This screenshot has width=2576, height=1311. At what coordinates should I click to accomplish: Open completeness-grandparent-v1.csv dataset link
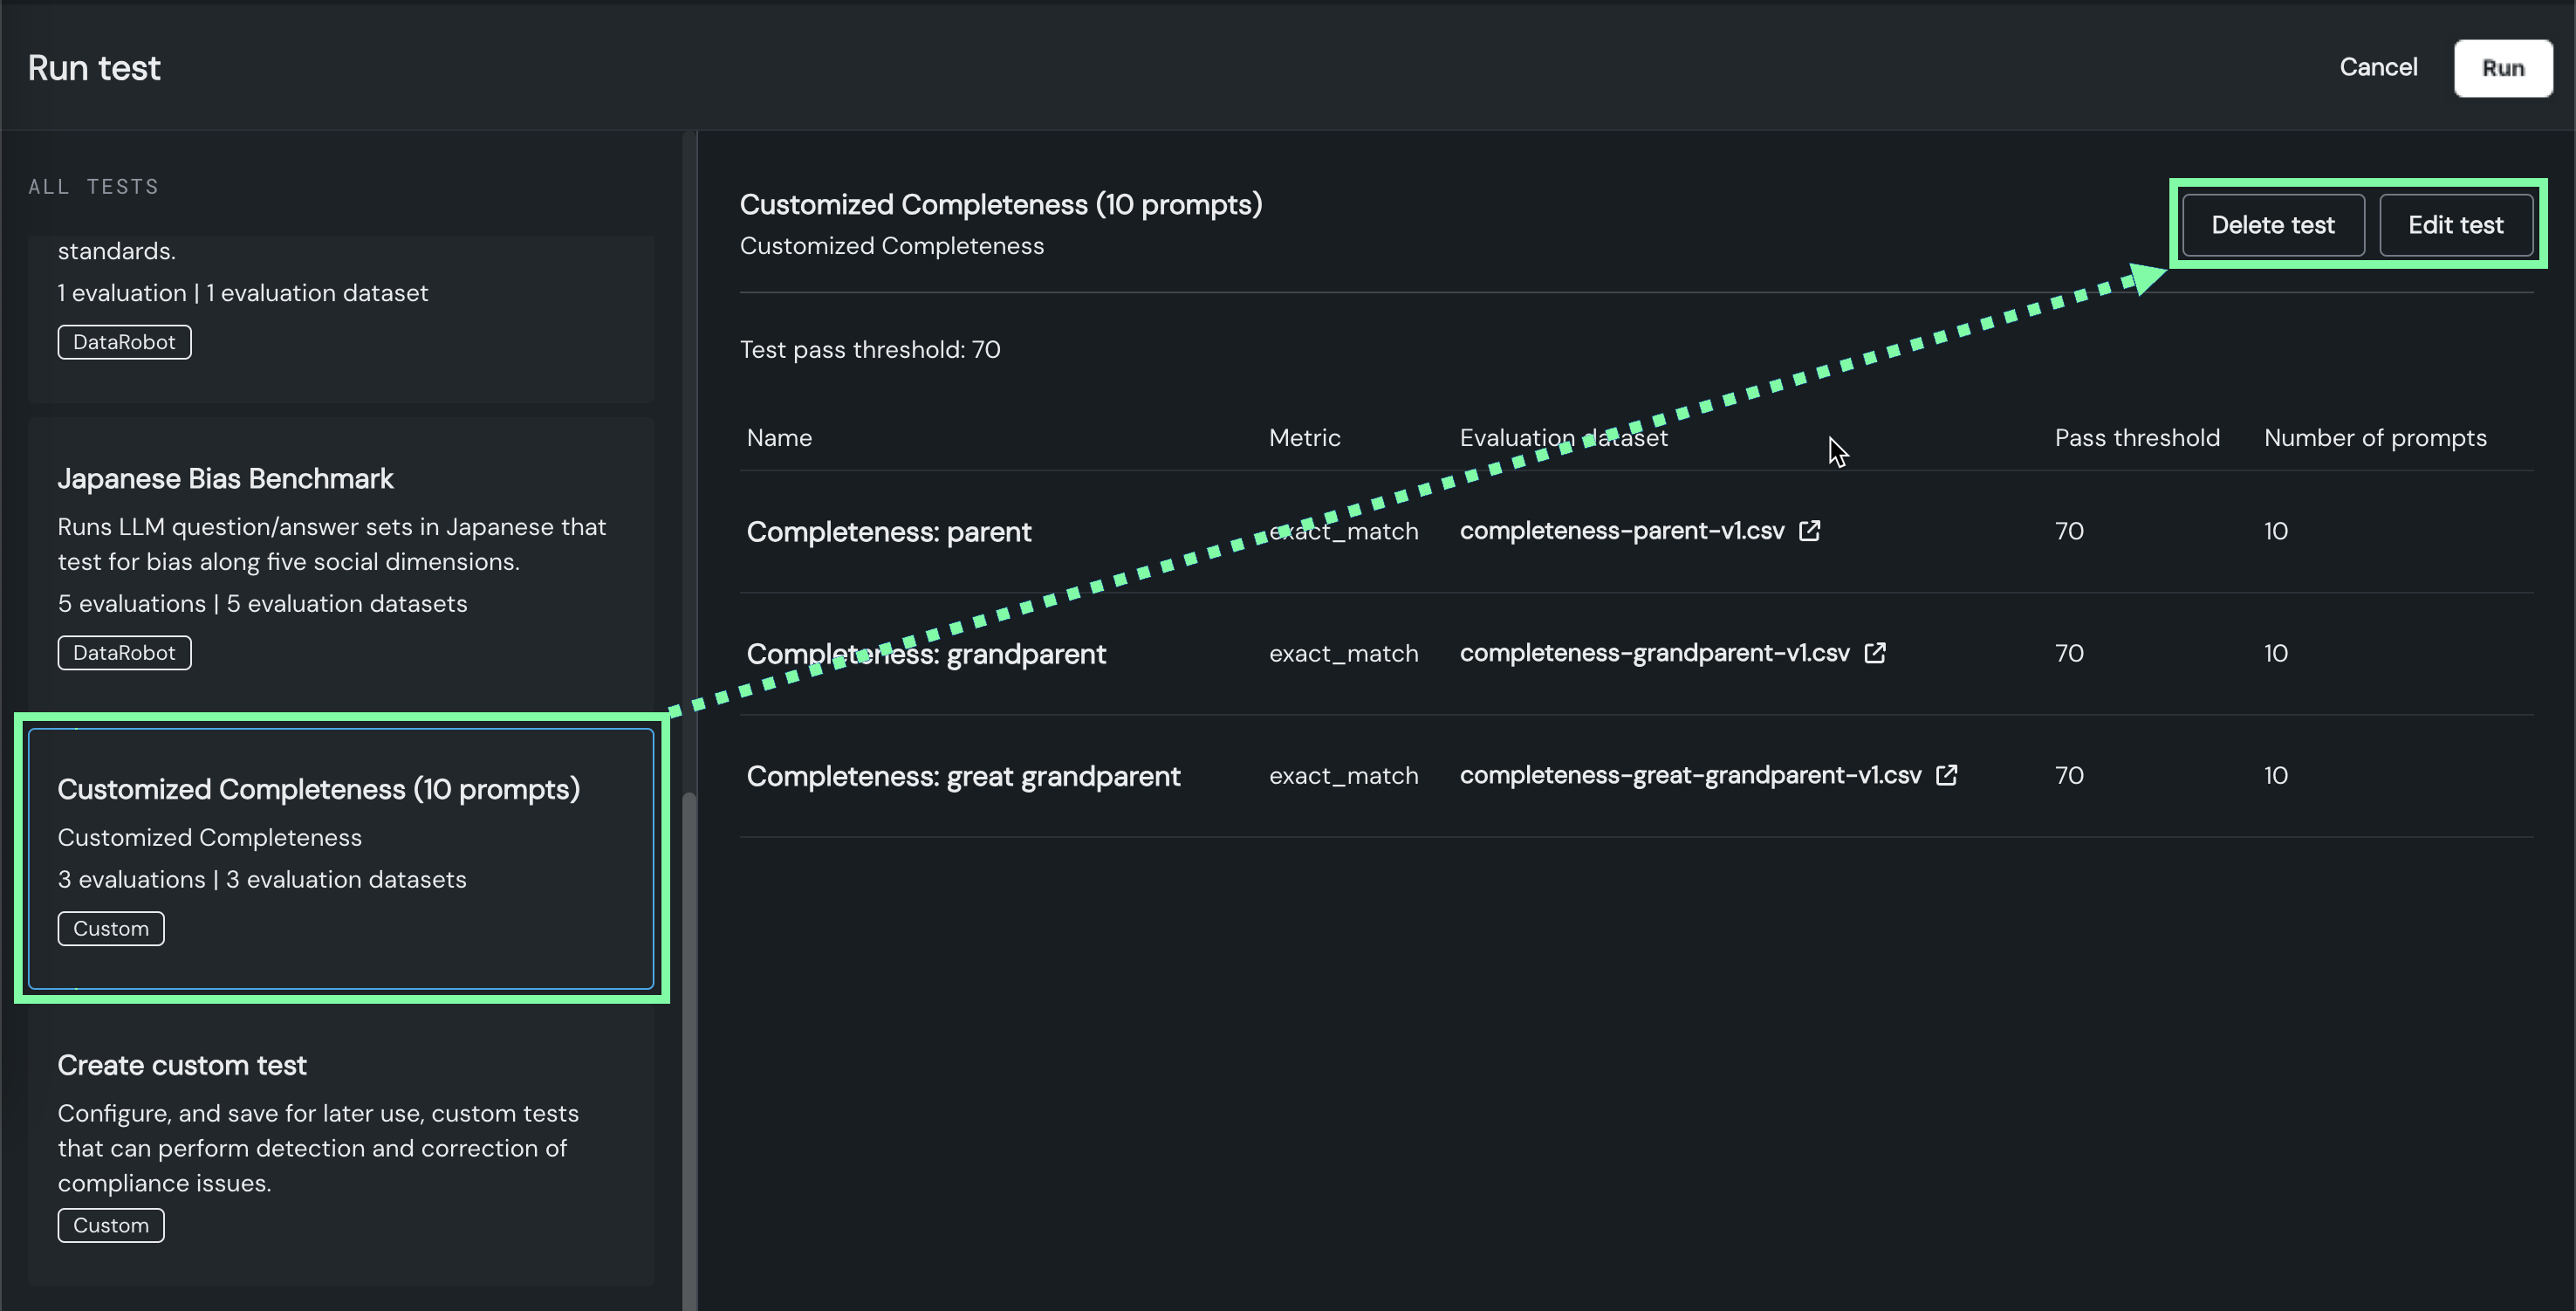point(1654,653)
